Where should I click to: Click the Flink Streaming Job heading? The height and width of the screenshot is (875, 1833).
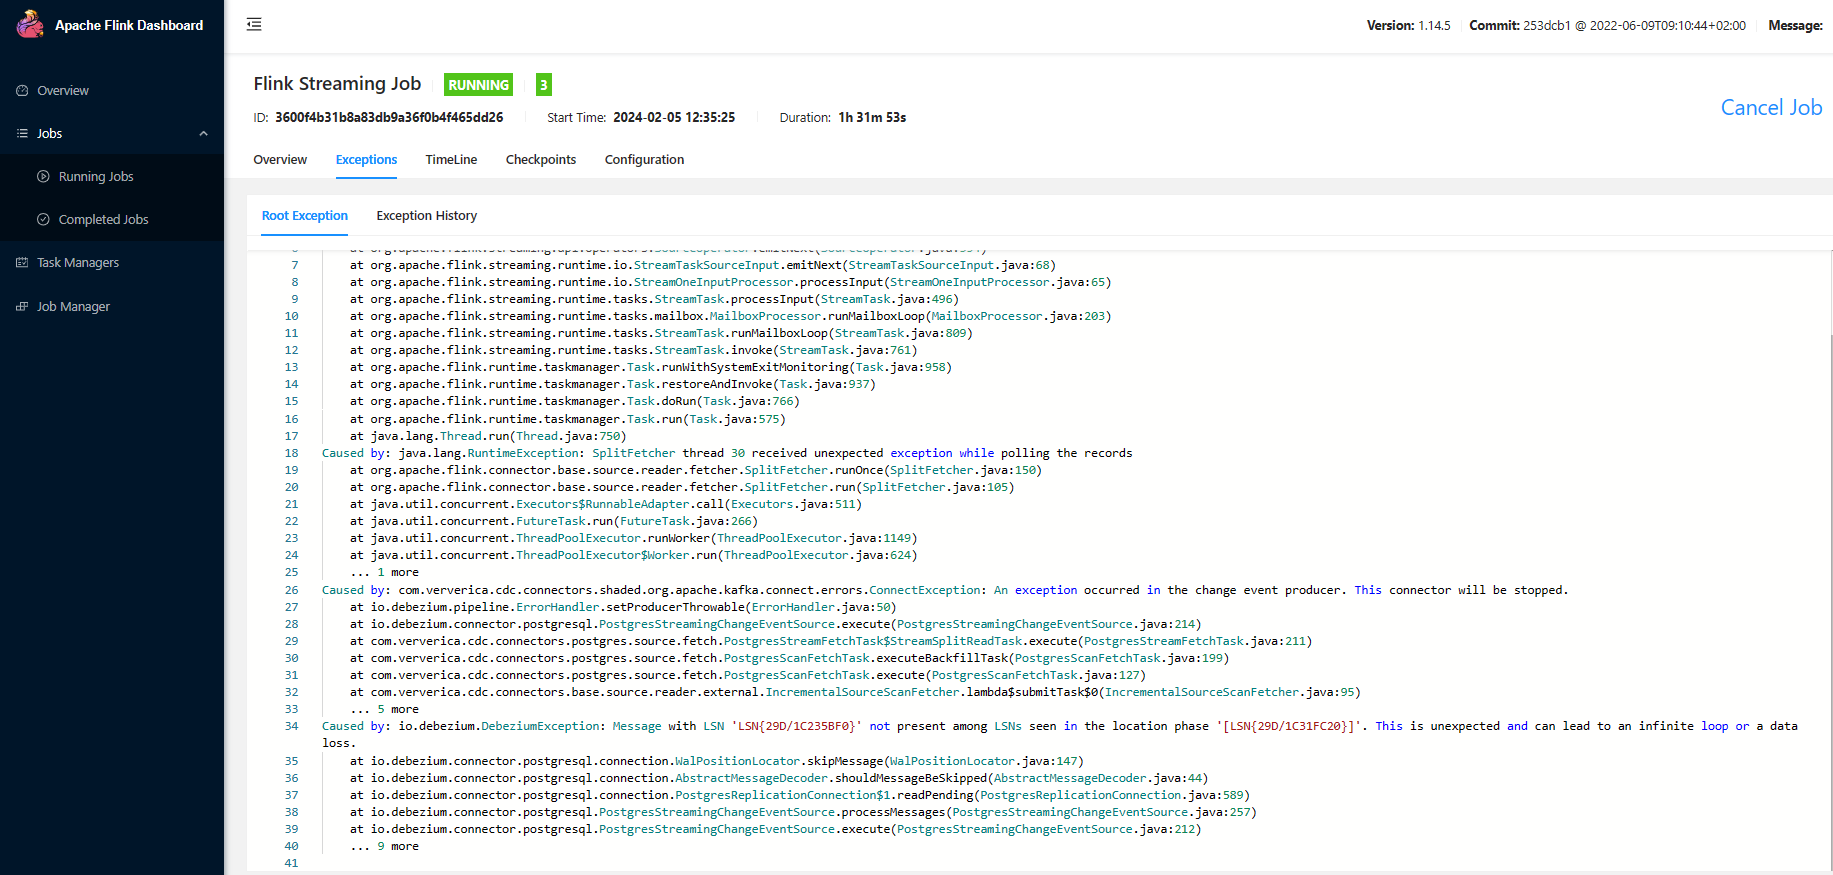tap(337, 84)
